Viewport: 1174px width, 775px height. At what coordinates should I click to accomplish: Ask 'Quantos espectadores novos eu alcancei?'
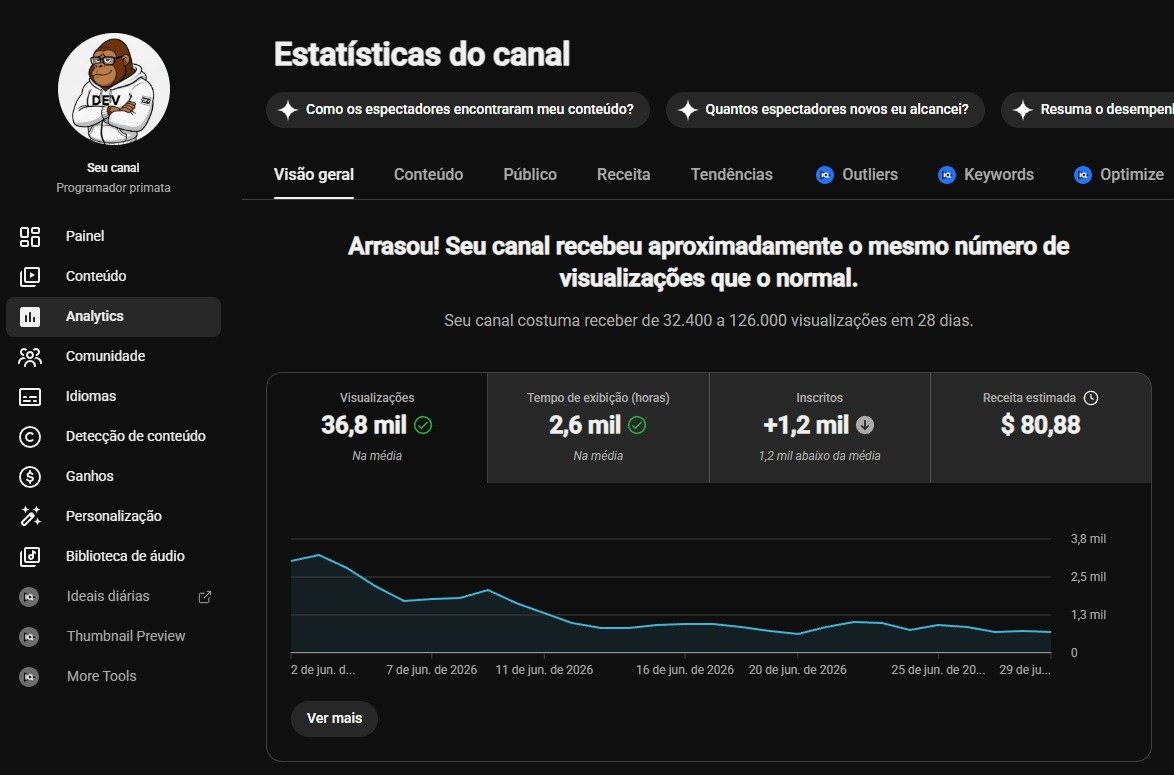click(825, 110)
